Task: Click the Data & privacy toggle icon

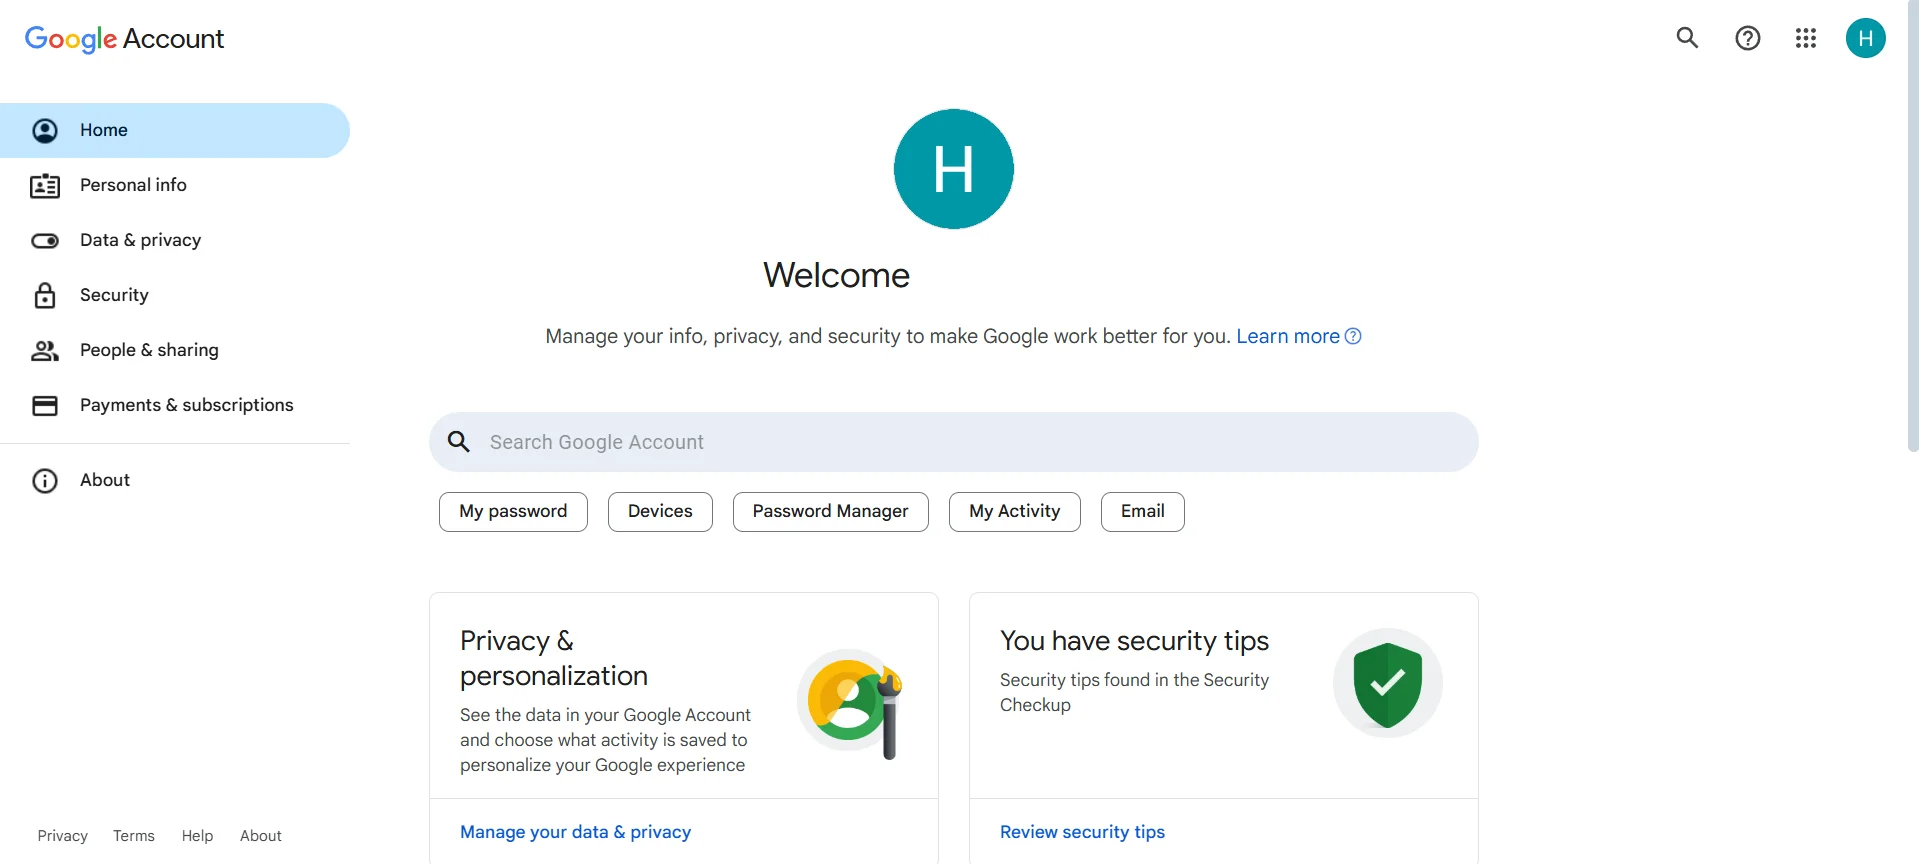Action: 45,240
